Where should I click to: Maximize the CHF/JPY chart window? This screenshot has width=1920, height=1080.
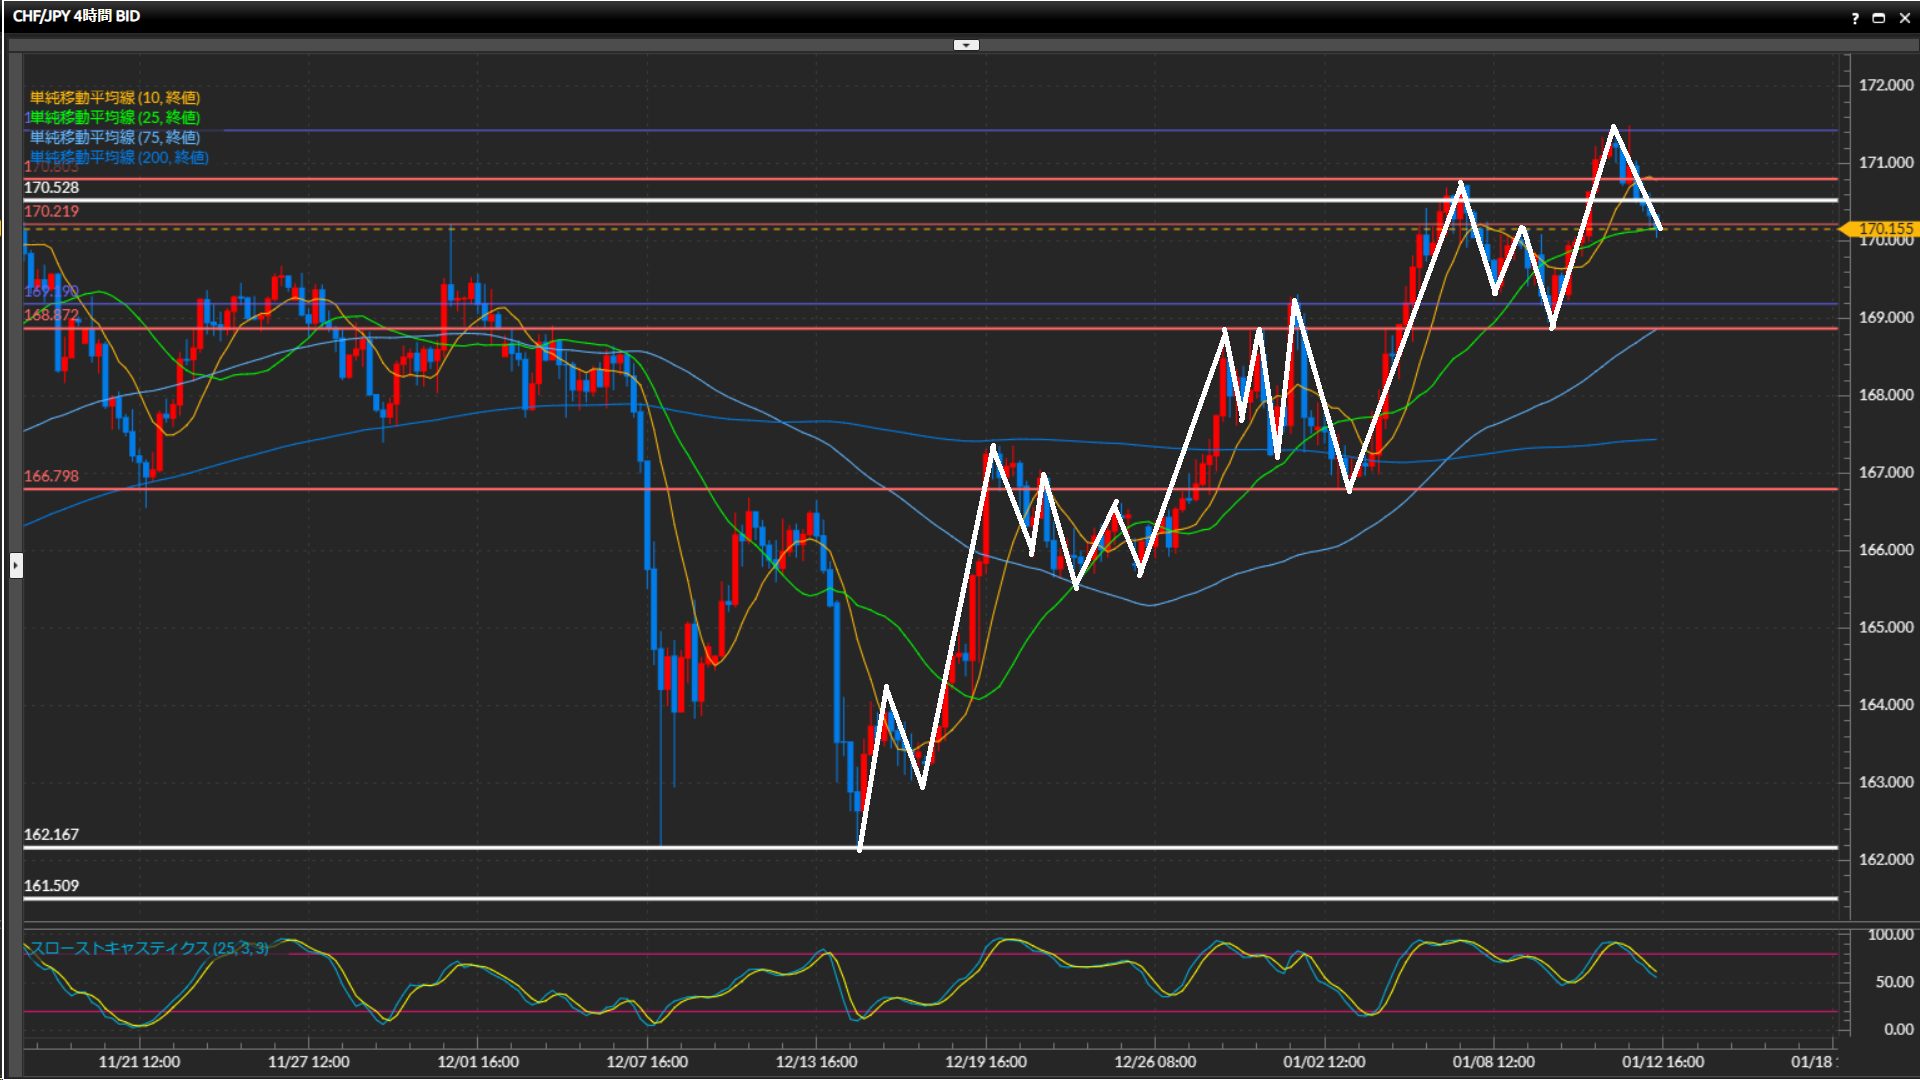1879,18
